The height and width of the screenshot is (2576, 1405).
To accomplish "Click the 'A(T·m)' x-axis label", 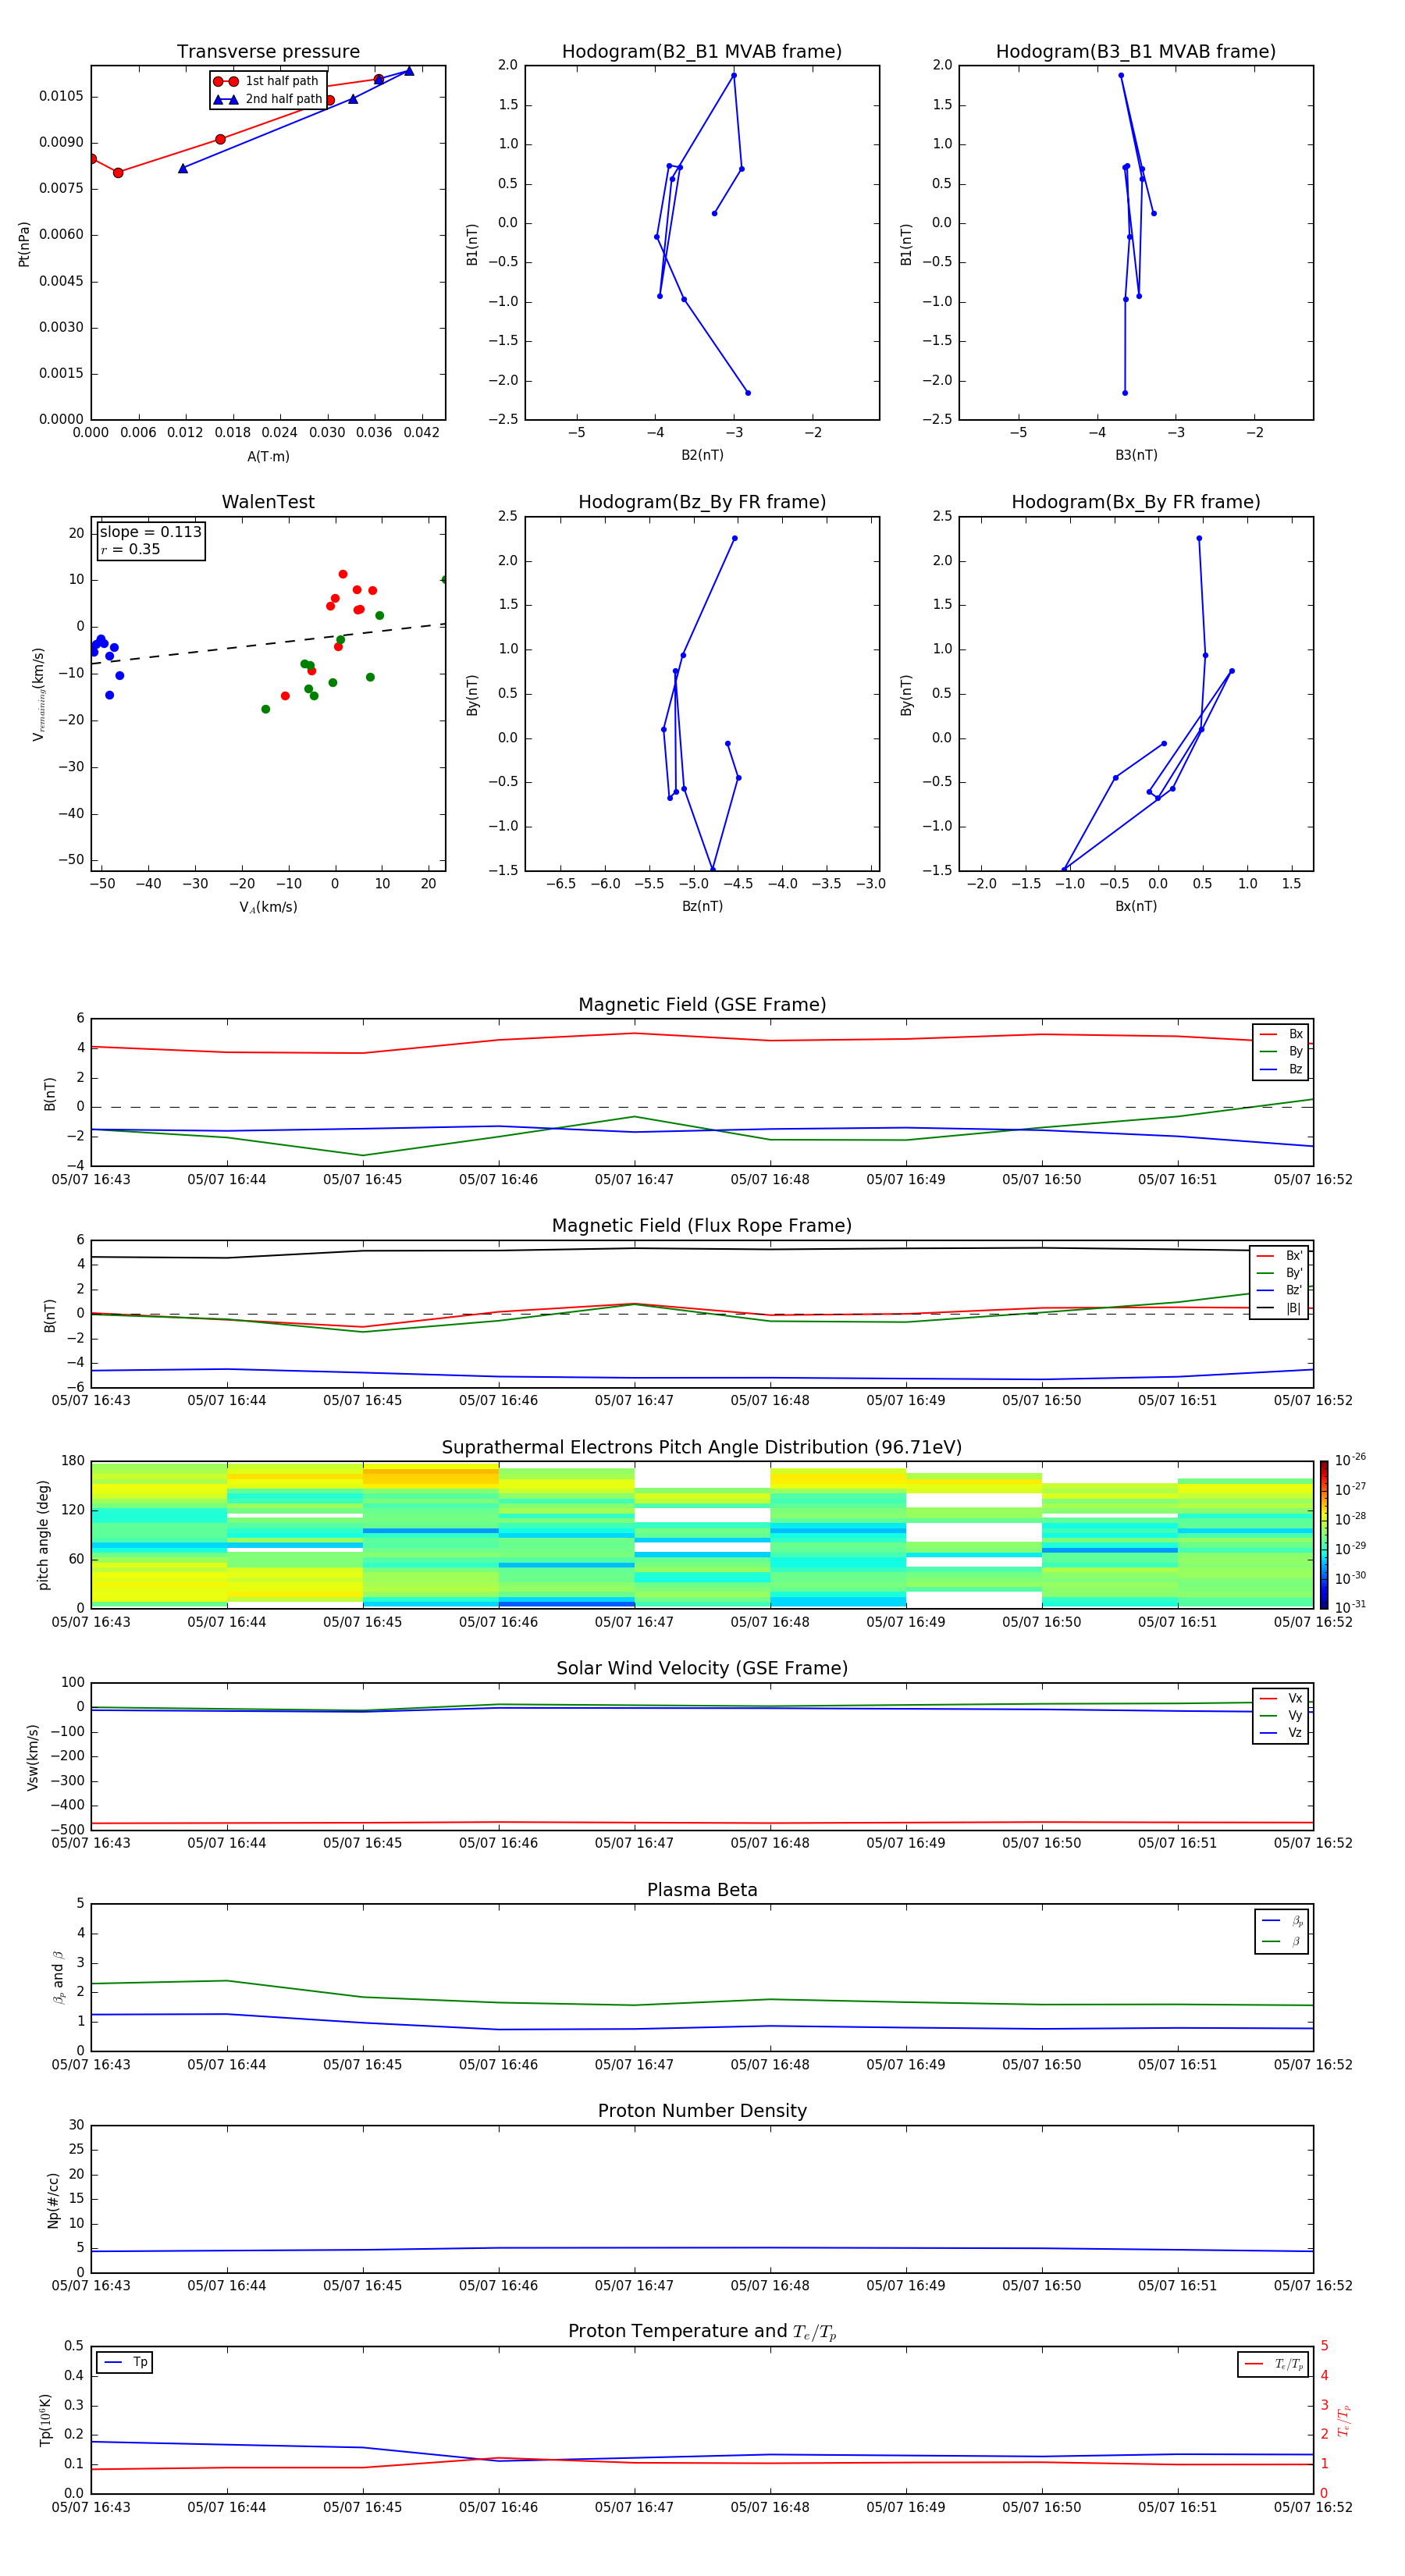I will [x=268, y=456].
